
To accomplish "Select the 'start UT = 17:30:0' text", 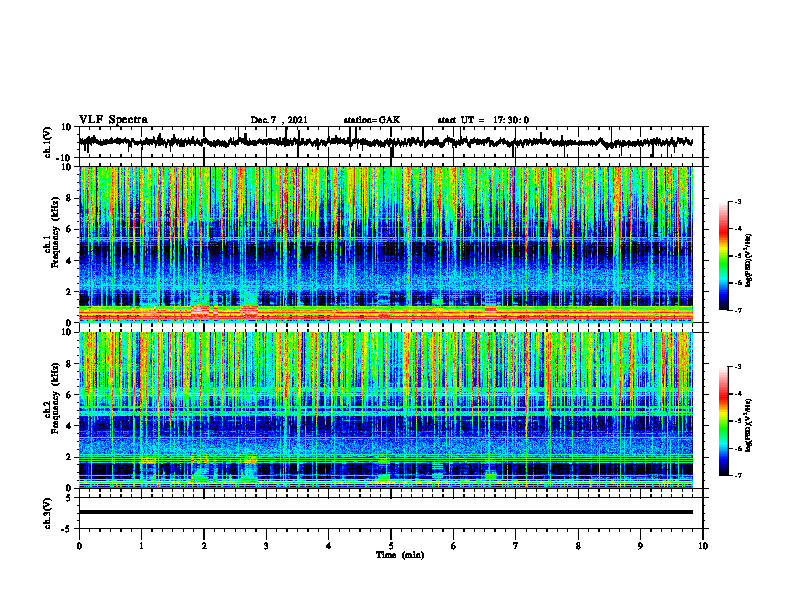I will (483, 120).
